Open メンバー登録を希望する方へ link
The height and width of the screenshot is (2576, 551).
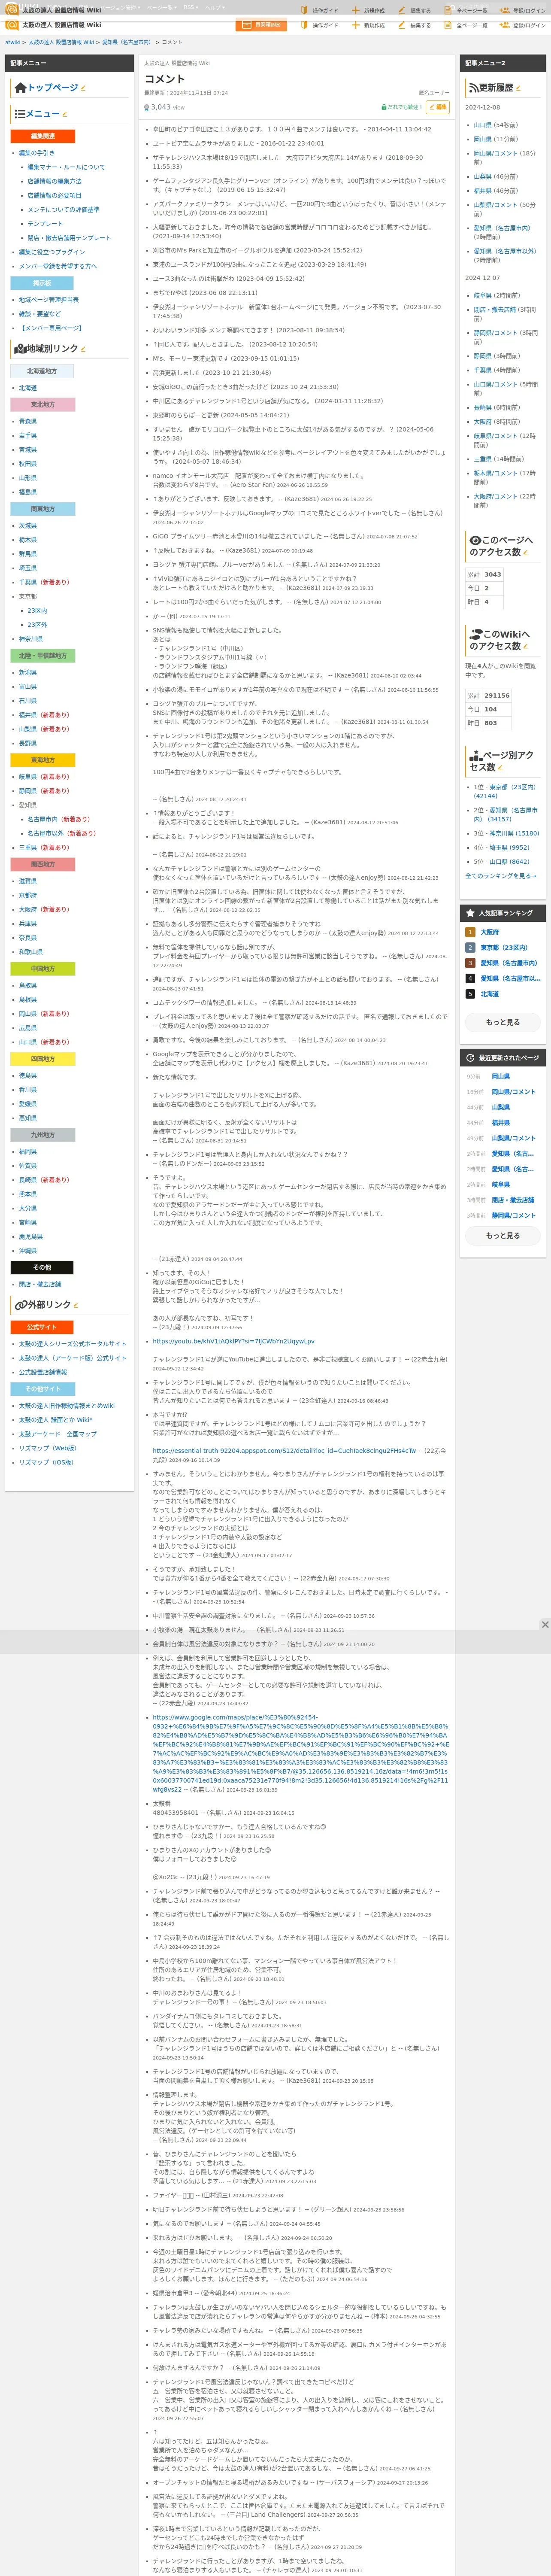pos(58,266)
